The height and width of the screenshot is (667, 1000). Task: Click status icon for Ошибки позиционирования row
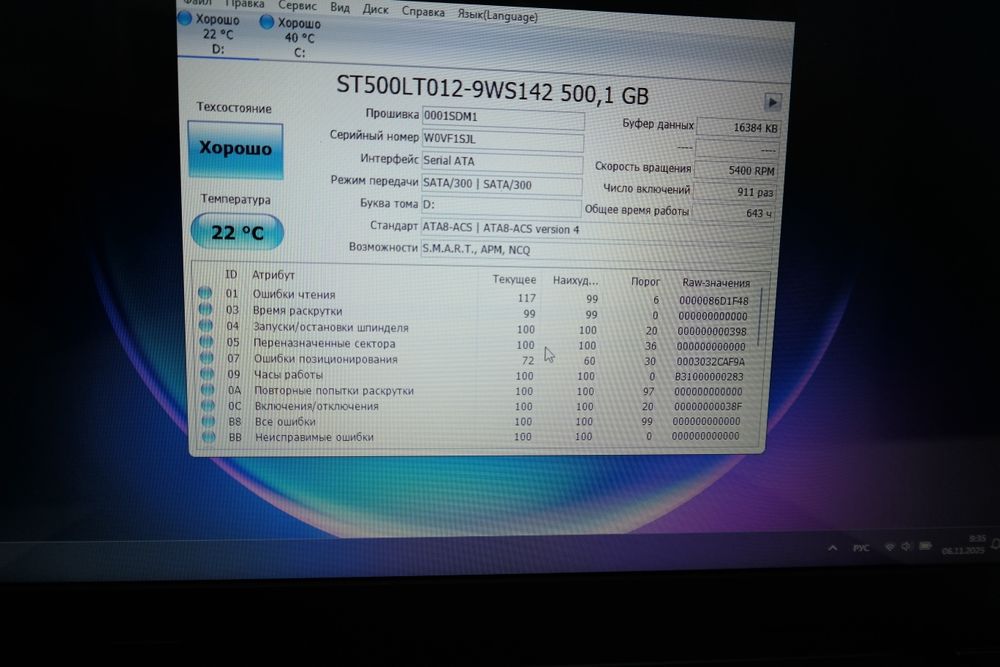tap(207, 358)
